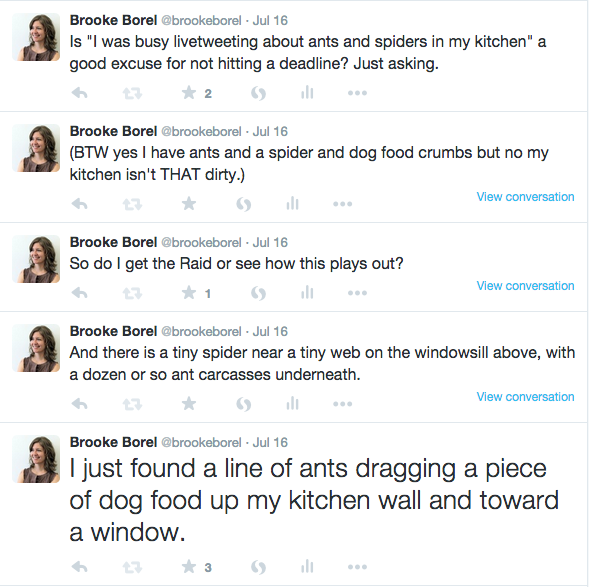Reply to the 'kitchen isn't THAT dirty' tweet
Viewport: 589px width, 587px height.
(79, 204)
